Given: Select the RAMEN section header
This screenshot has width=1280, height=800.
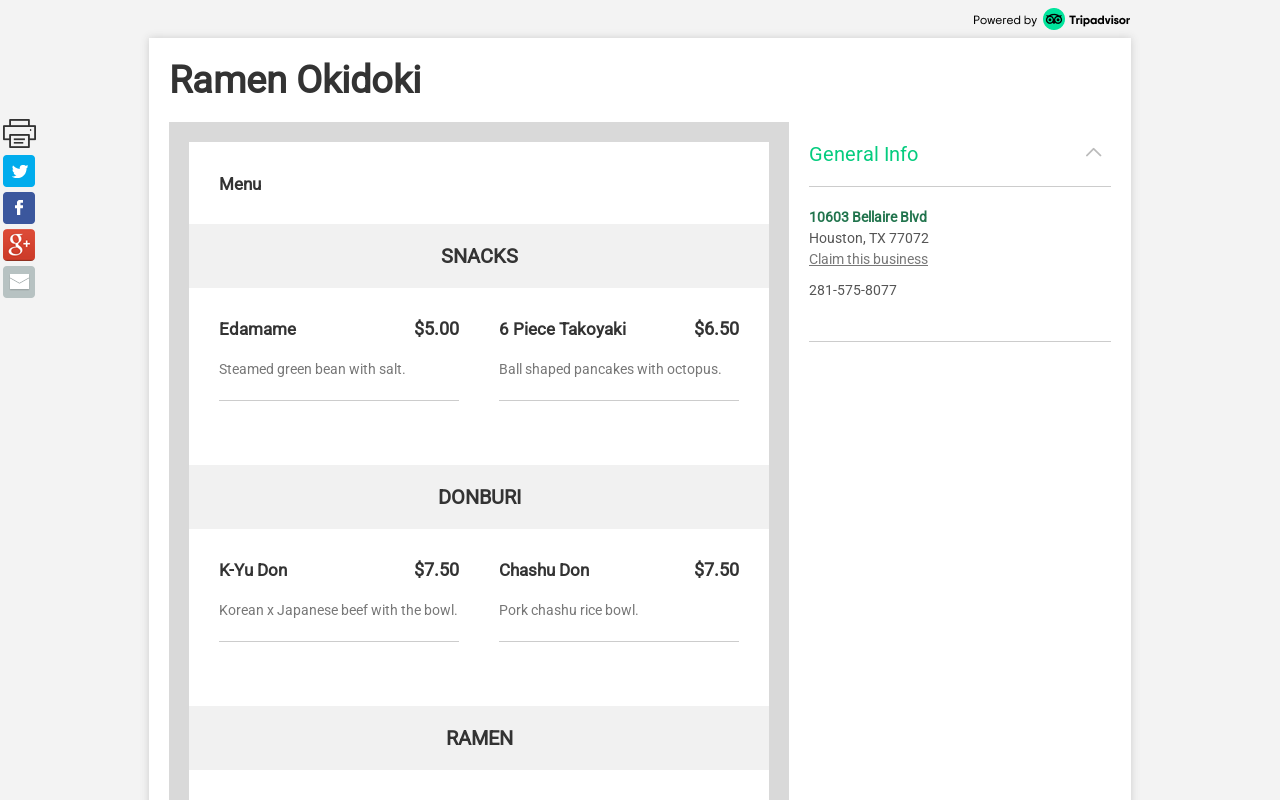Looking at the screenshot, I should (479, 738).
